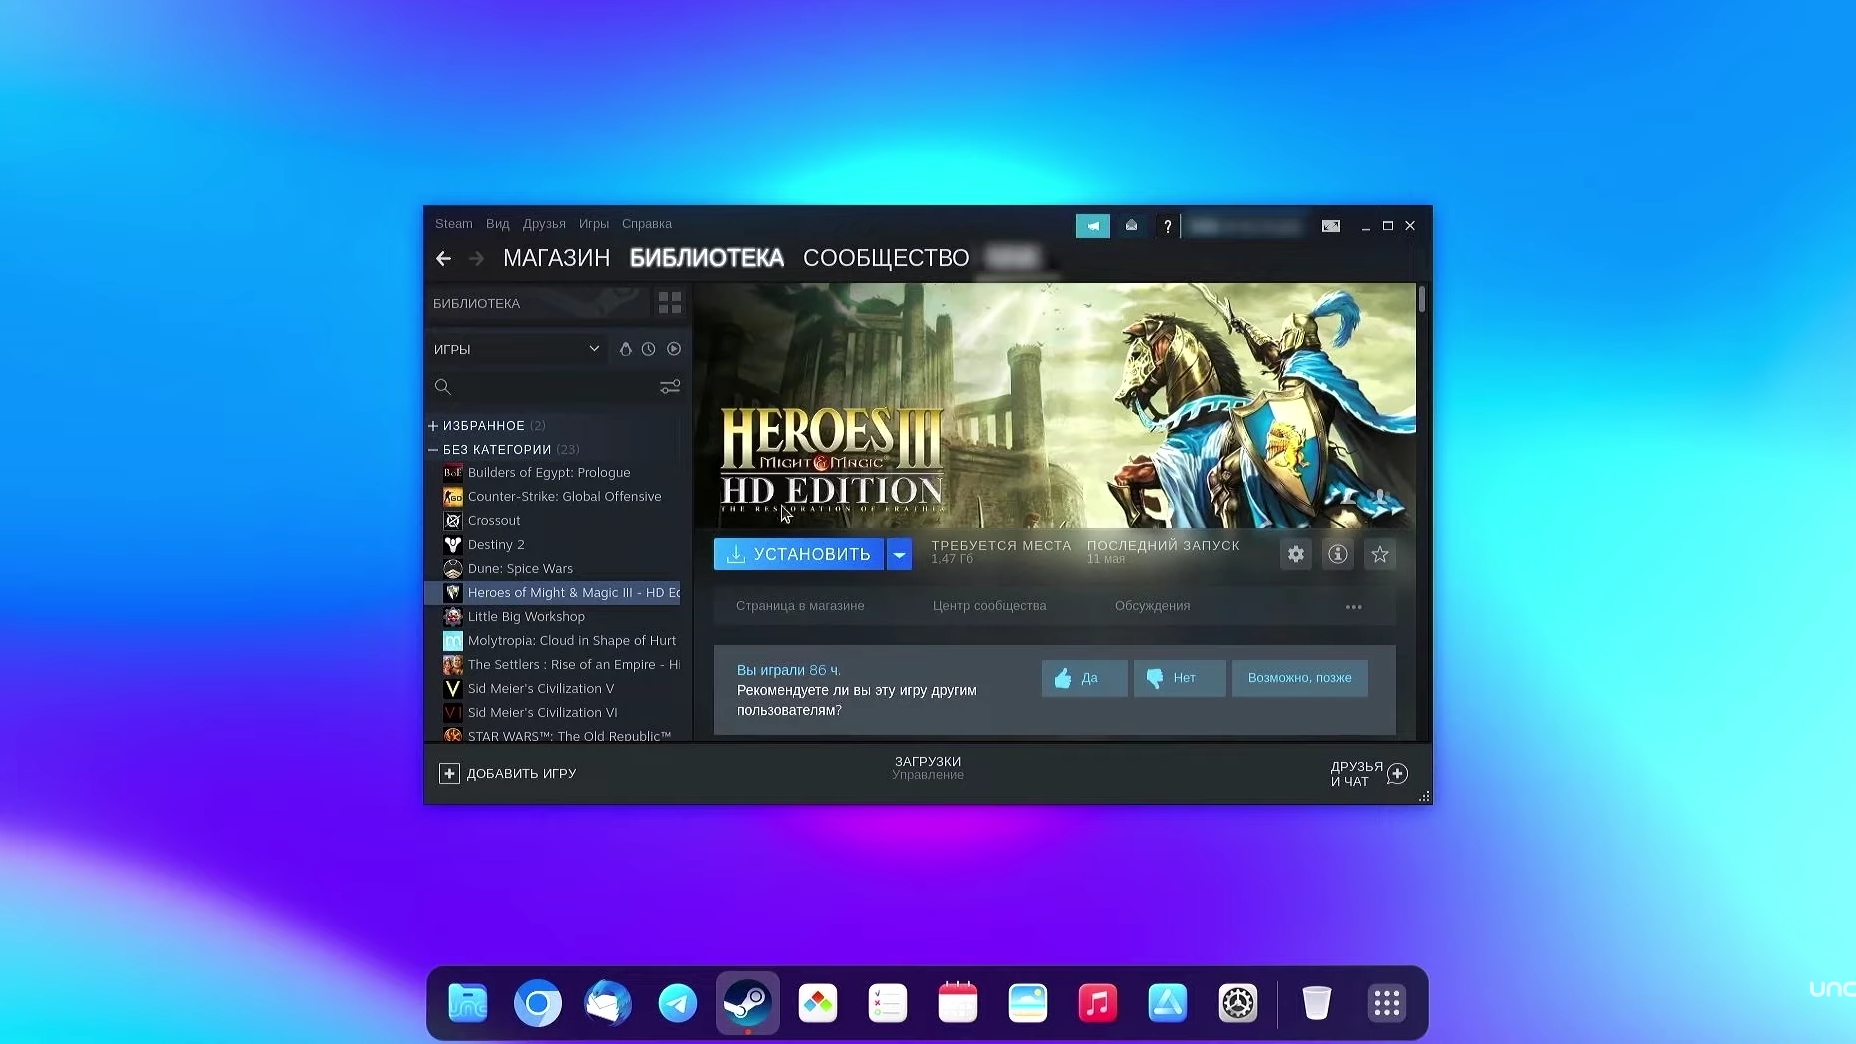Open Страница в магазине link
This screenshot has height=1044, width=1856.
(x=800, y=606)
